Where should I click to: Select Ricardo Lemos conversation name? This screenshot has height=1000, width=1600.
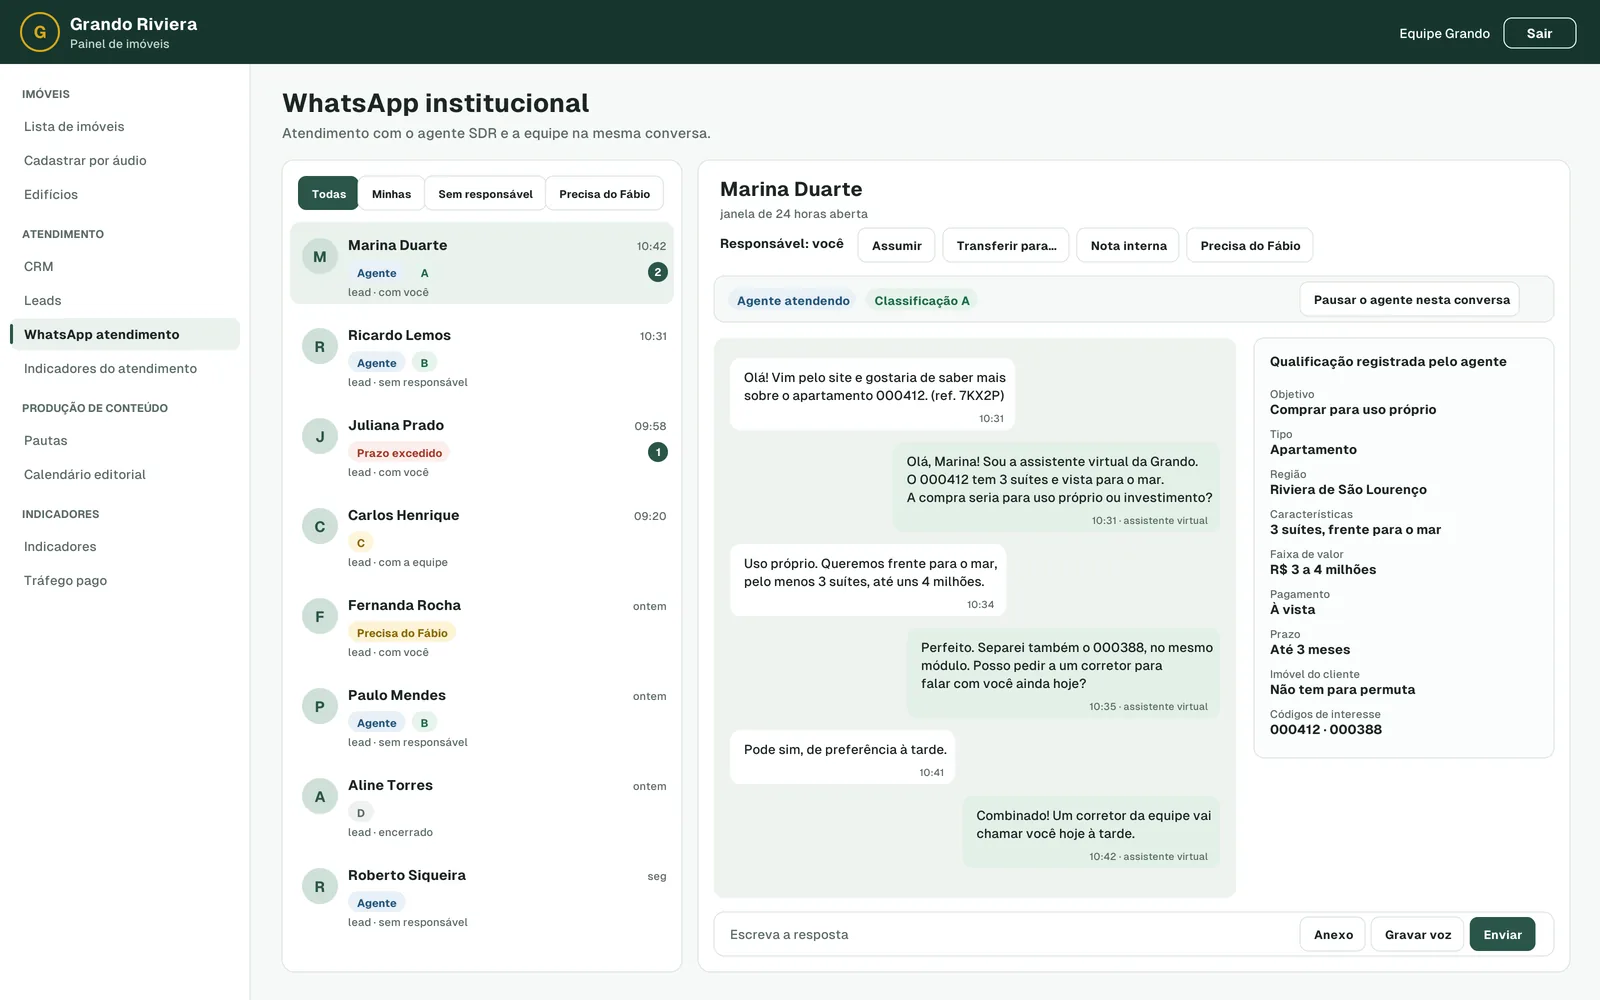pyautogui.click(x=399, y=335)
